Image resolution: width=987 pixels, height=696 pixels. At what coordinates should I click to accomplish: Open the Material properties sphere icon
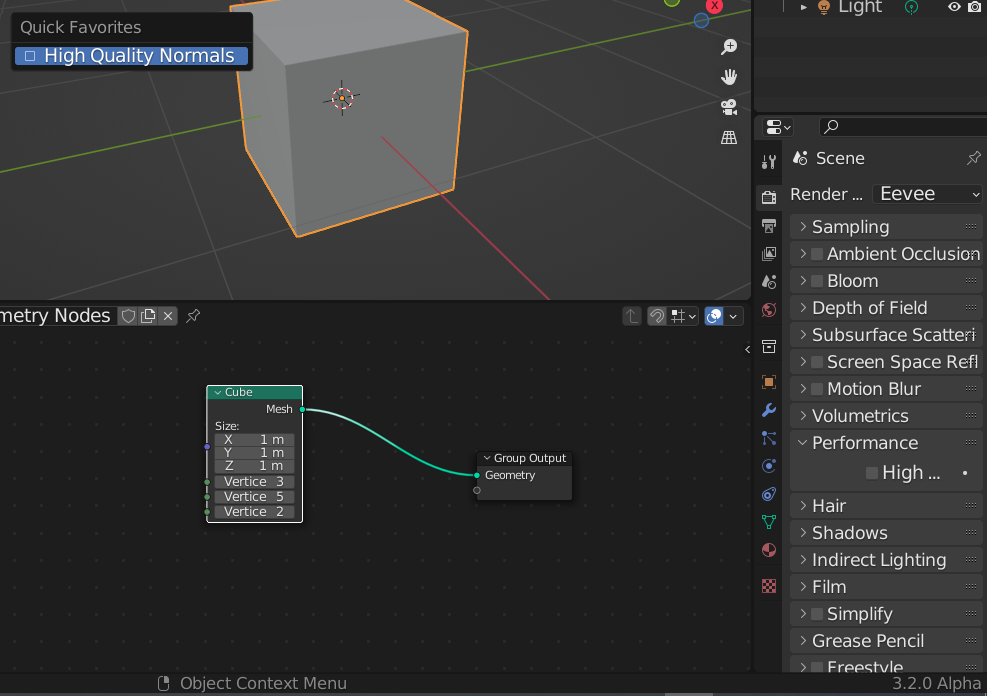(769, 550)
